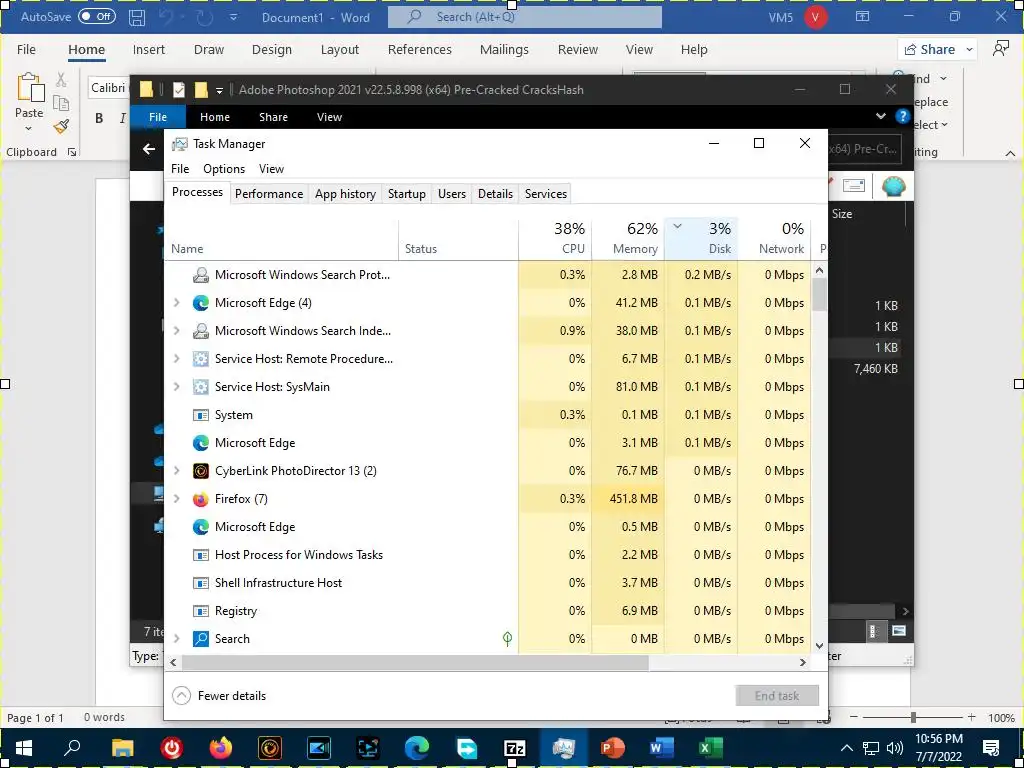Expand CyberLink PhotoDirector 13 (2) group
Image resolution: width=1024 pixels, height=768 pixels.
(x=176, y=471)
